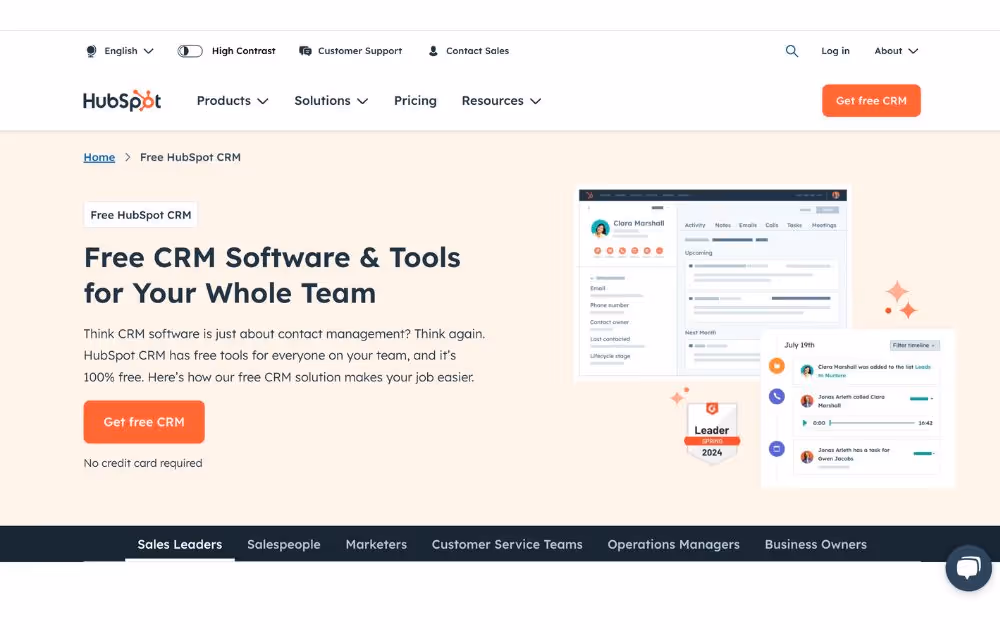This screenshot has width=1000, height=630.
Task: Click the audio play button in timeline
Action: tap(804, 423)
